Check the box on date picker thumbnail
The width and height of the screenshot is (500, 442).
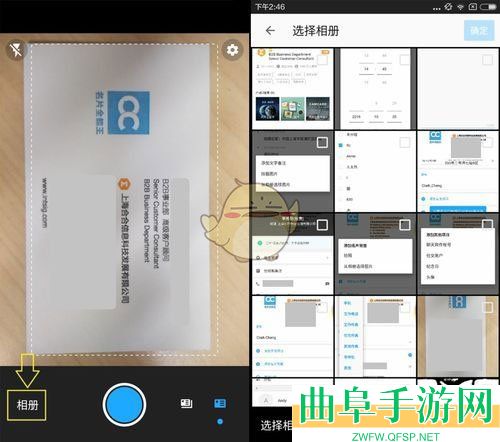[404, 60]
